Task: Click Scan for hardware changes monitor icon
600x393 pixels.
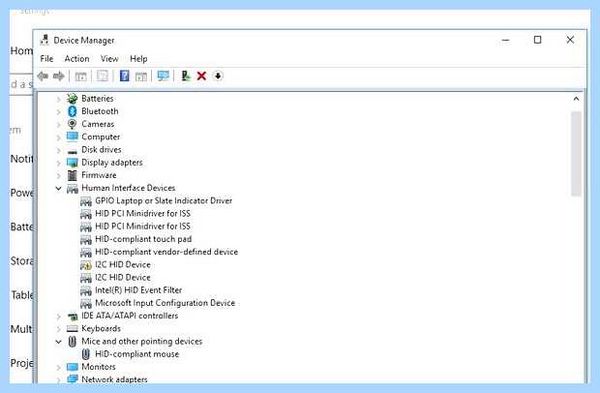Action: coord(163,76)
